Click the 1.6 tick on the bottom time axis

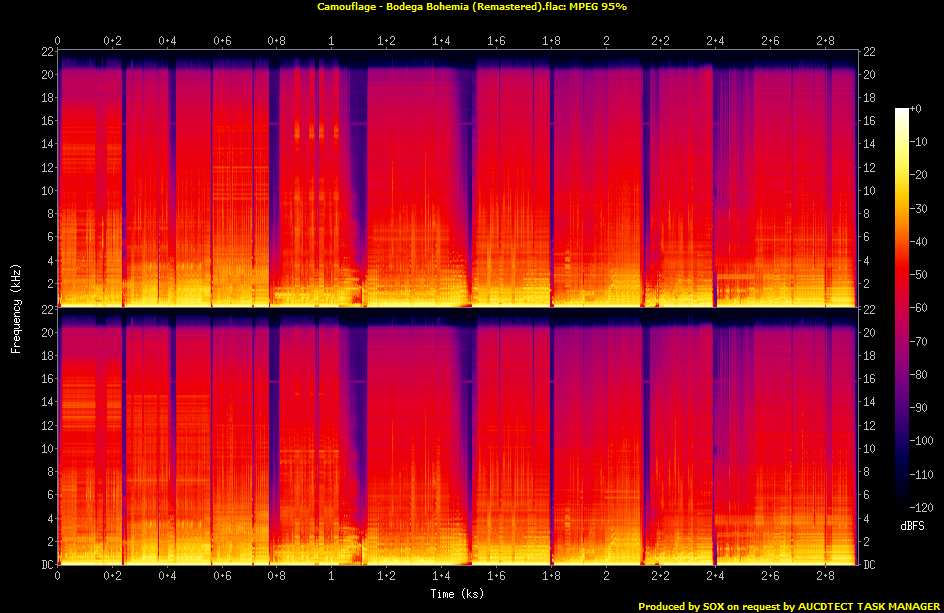pos(496,578)
